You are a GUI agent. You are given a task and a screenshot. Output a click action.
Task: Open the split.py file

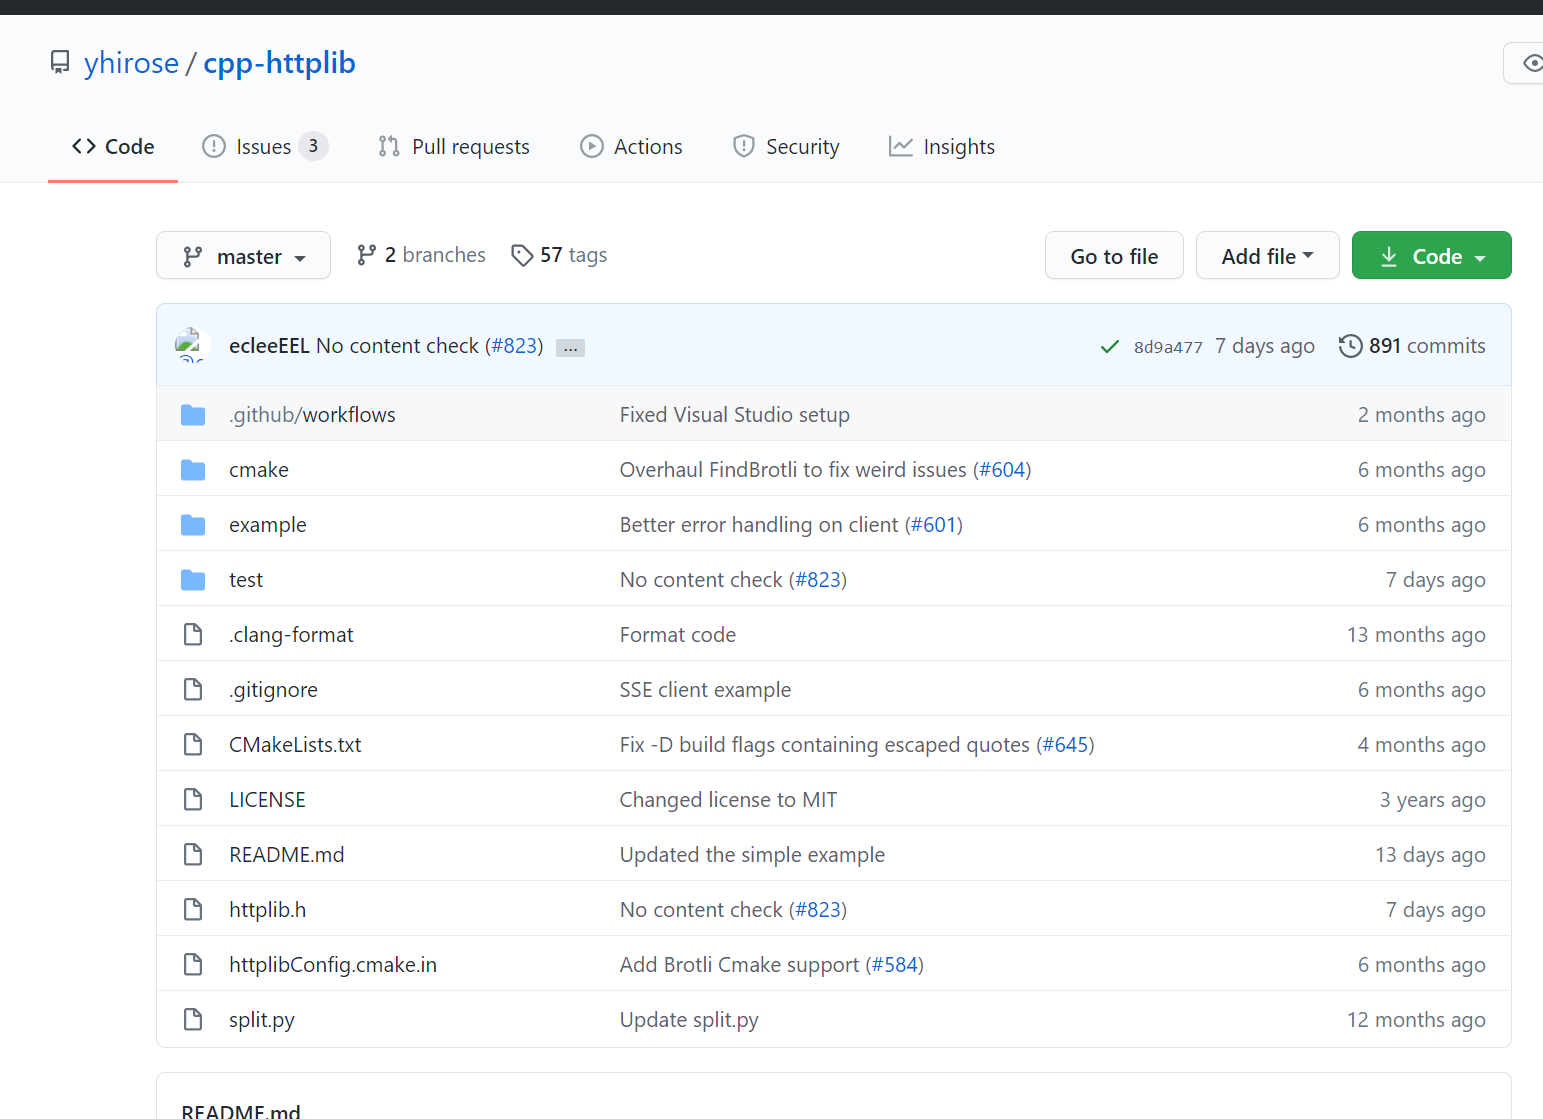coord(262,1020)
